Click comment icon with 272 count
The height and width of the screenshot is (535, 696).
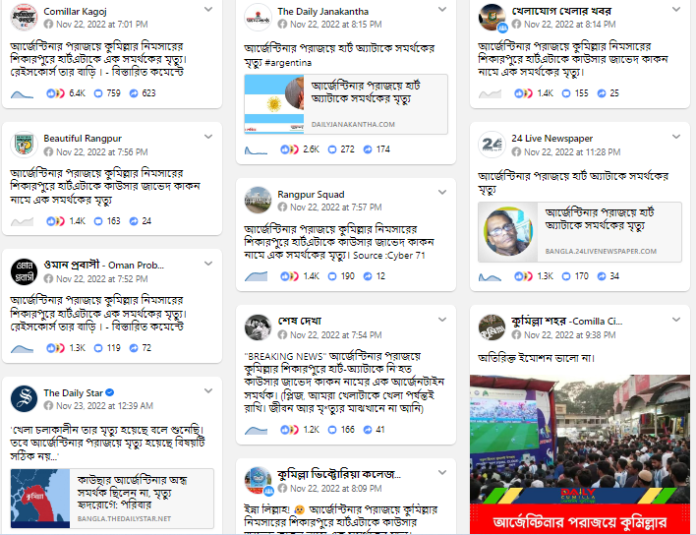click(332, 150)
